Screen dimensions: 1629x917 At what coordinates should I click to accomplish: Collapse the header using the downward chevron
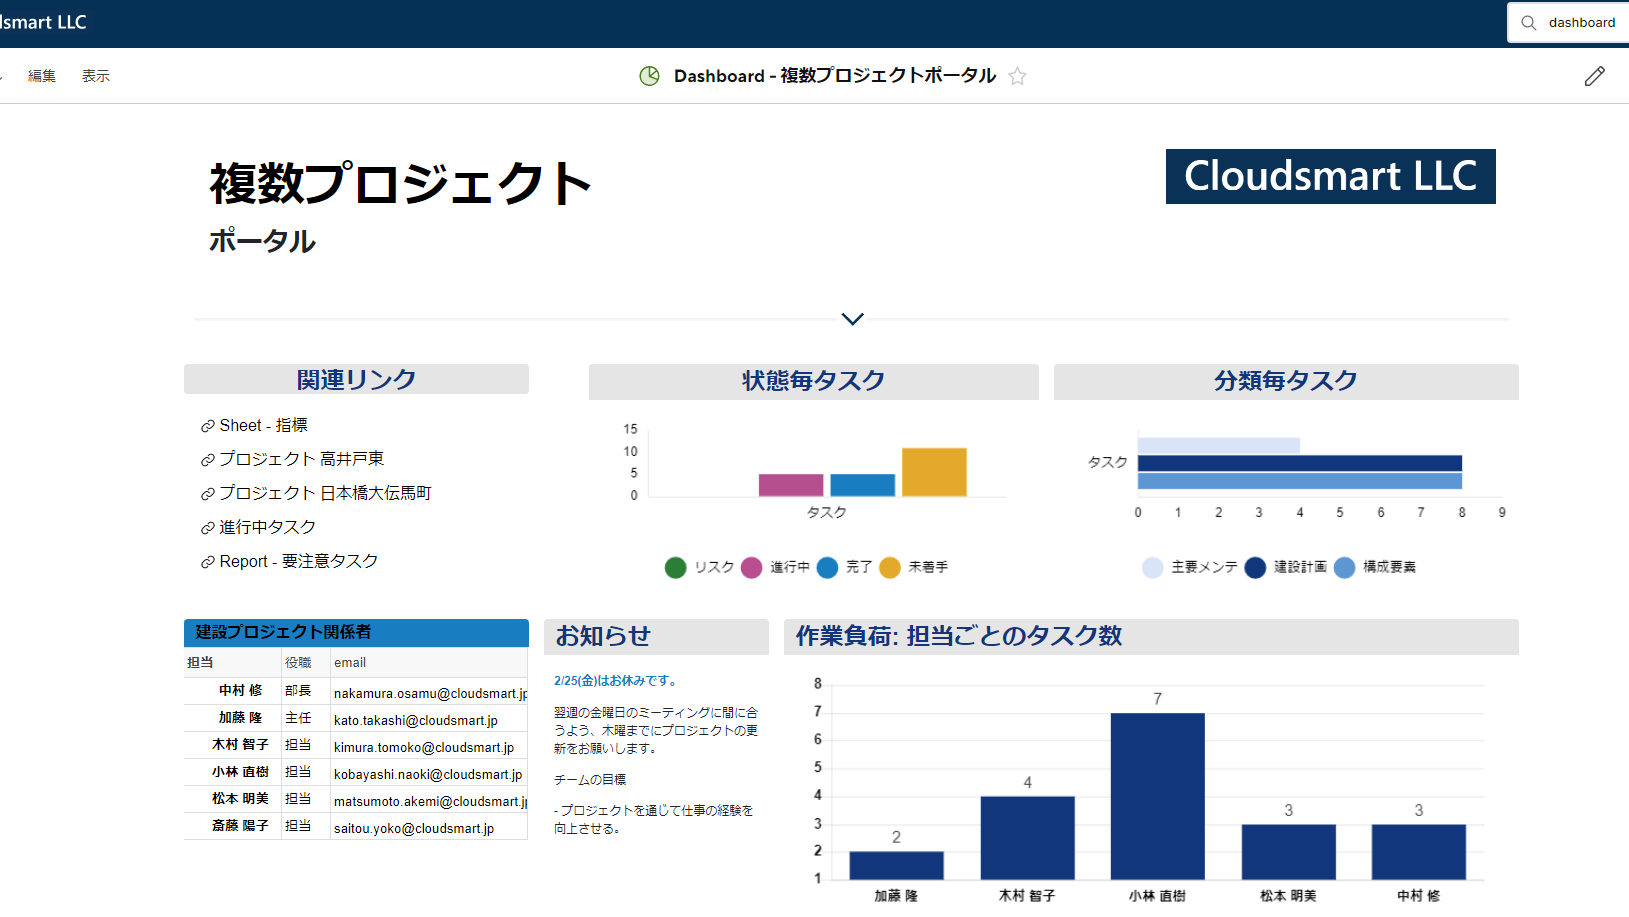click(852, 318)
